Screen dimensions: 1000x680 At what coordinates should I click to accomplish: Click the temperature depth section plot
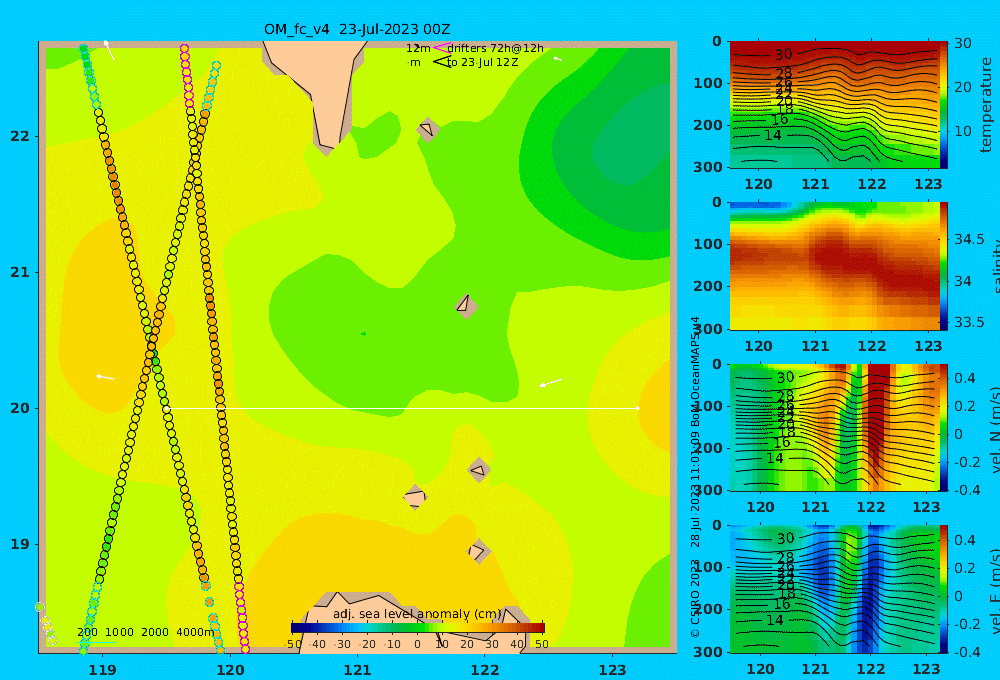[834, 105]
